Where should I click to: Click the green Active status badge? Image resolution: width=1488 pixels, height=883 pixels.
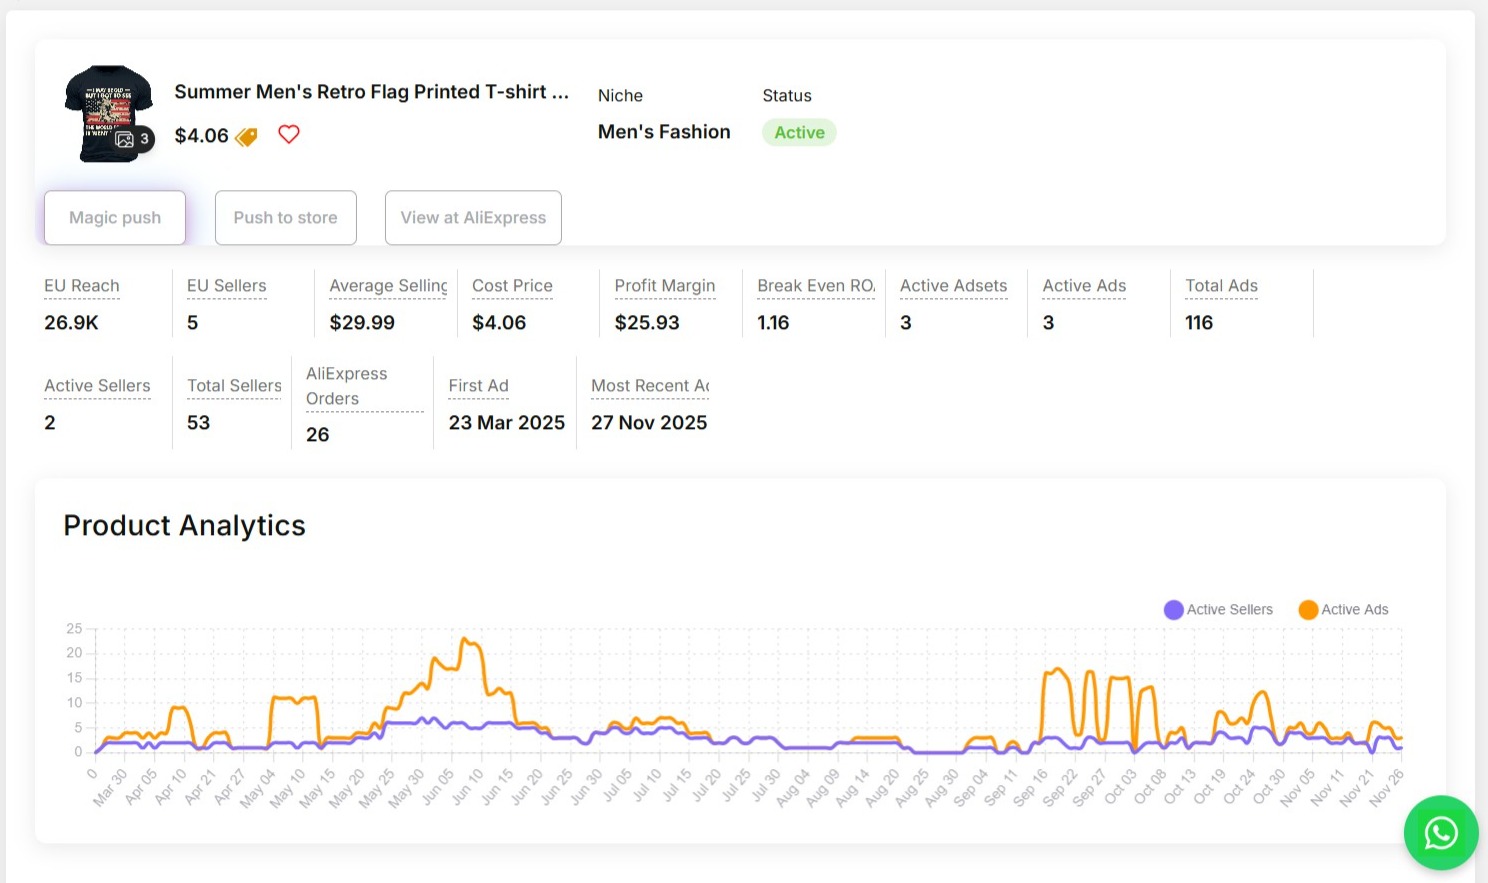coord(799,132)
